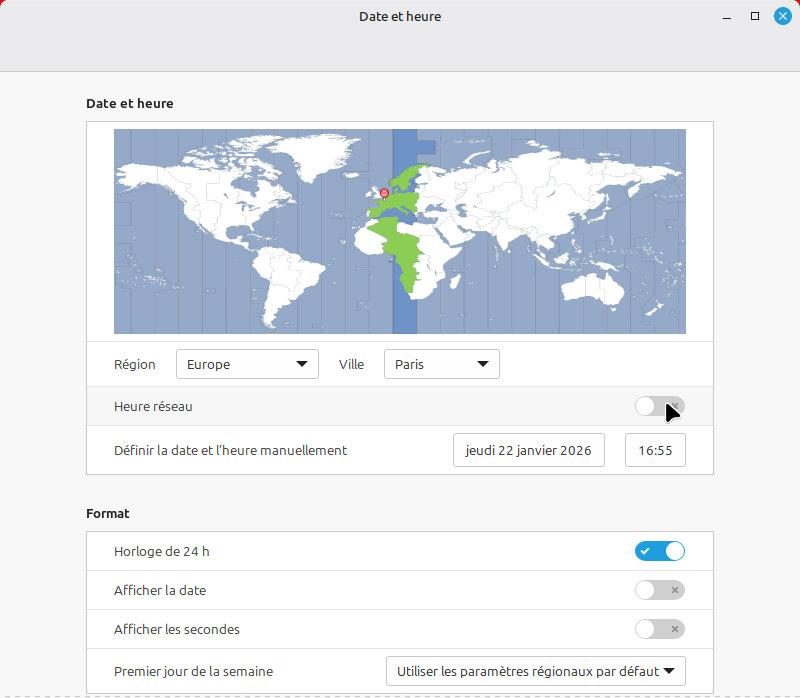Image resolution: width=800 pixels, height=698 pixels.
Task: Click the 16:55 time button
Action: (655, 450)
